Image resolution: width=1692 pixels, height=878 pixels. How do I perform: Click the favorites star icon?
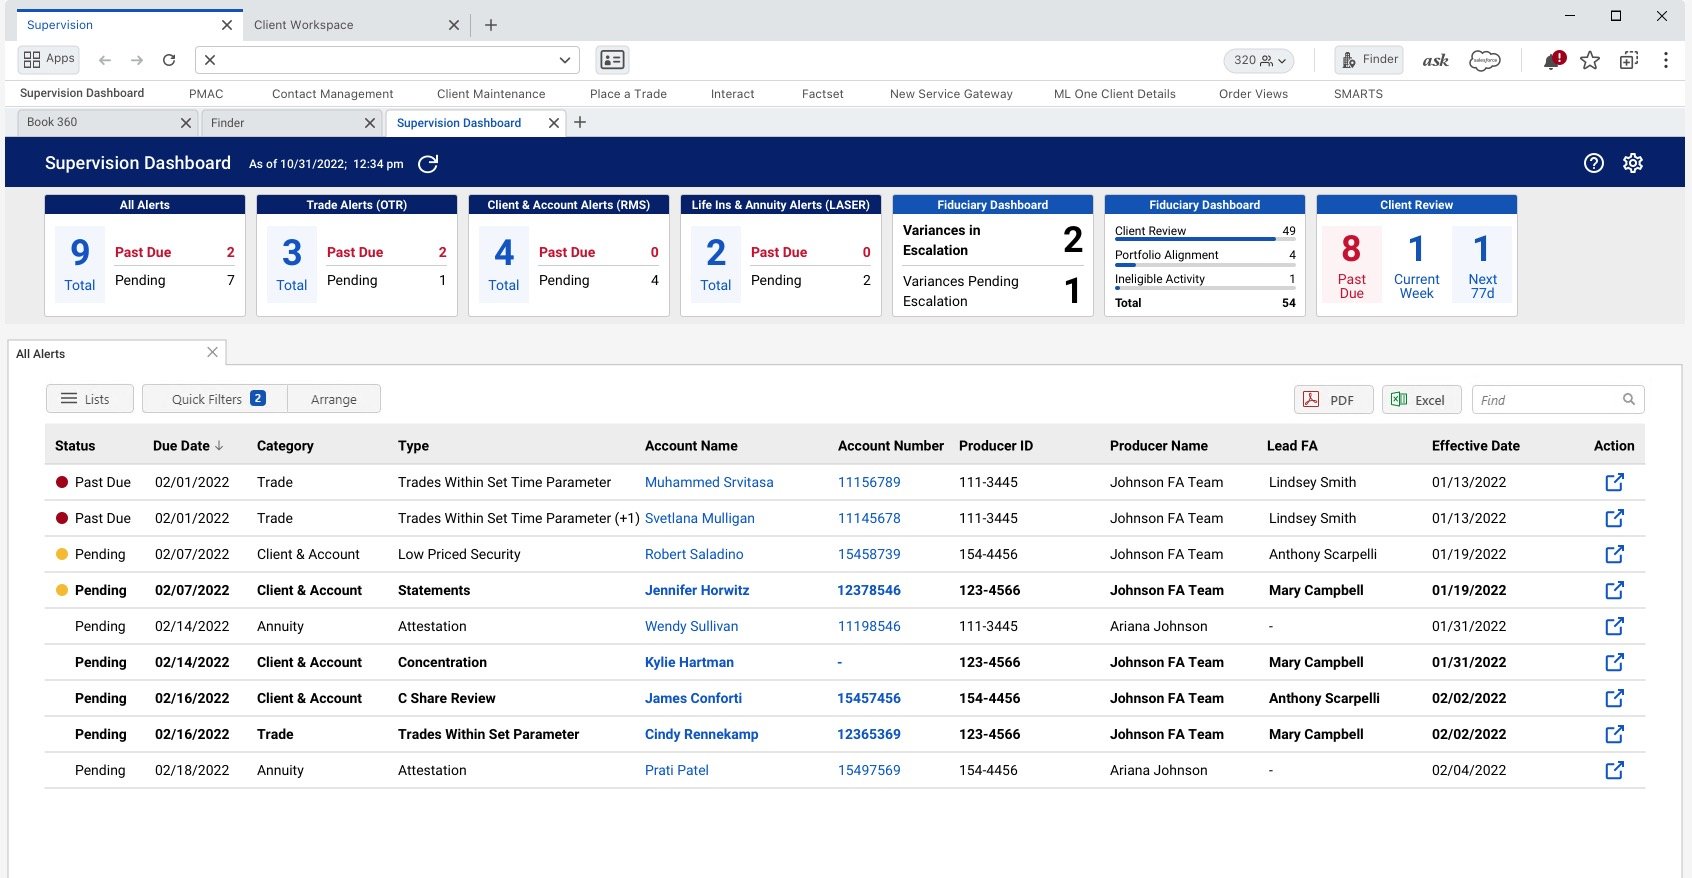tap(1590, 61)
